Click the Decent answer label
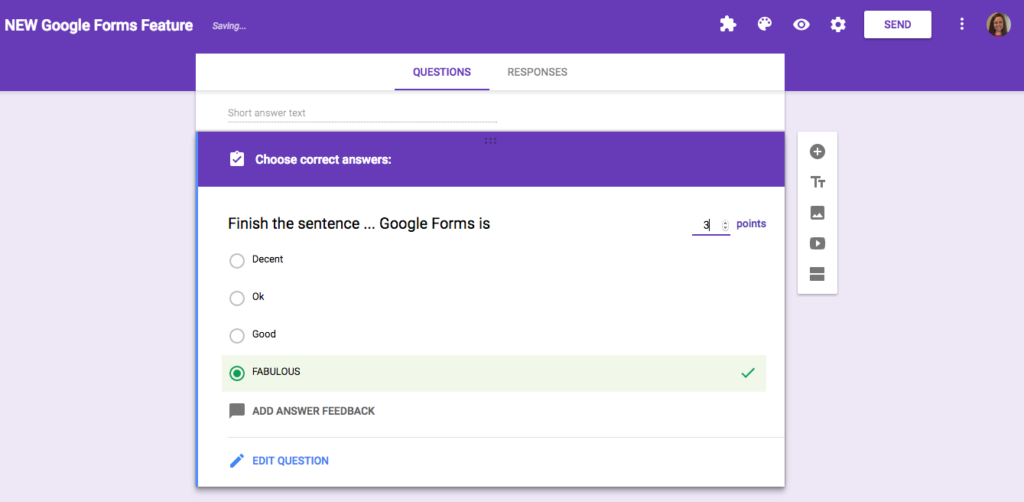The width and height of the screenshot is (1024, 502). (x=268, y=259)
